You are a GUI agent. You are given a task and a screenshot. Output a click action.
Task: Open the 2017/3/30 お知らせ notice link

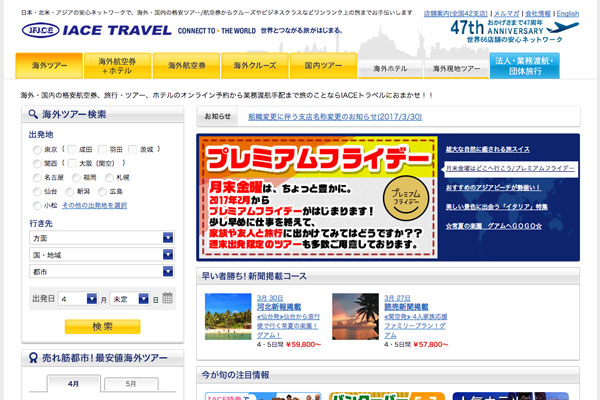pos(335,117)
